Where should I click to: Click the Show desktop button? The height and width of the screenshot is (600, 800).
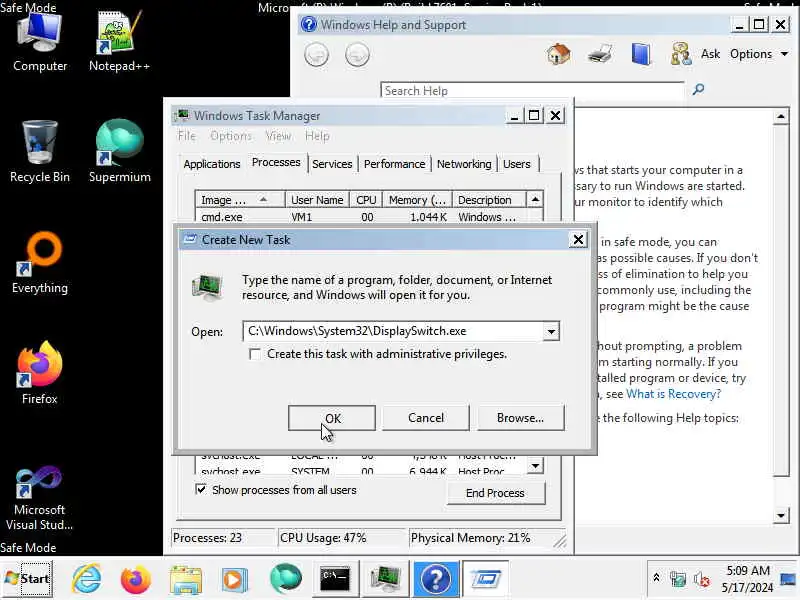click(x=788, y=579)
